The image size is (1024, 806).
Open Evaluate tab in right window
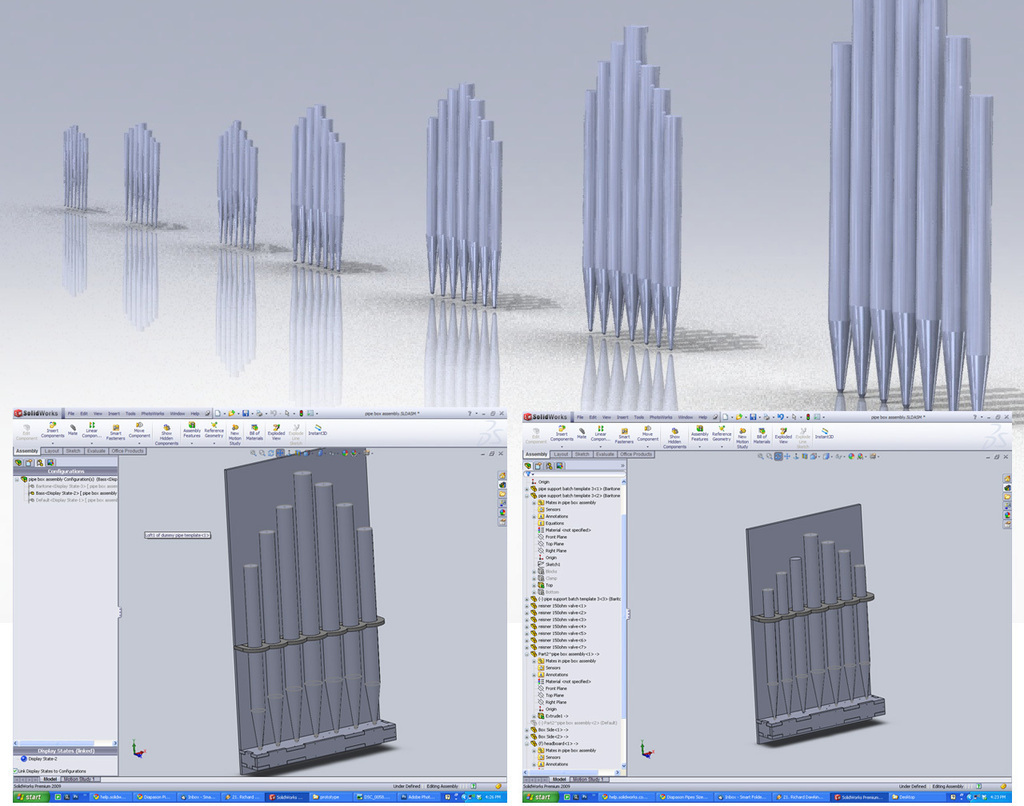click(x=605, y=454)
